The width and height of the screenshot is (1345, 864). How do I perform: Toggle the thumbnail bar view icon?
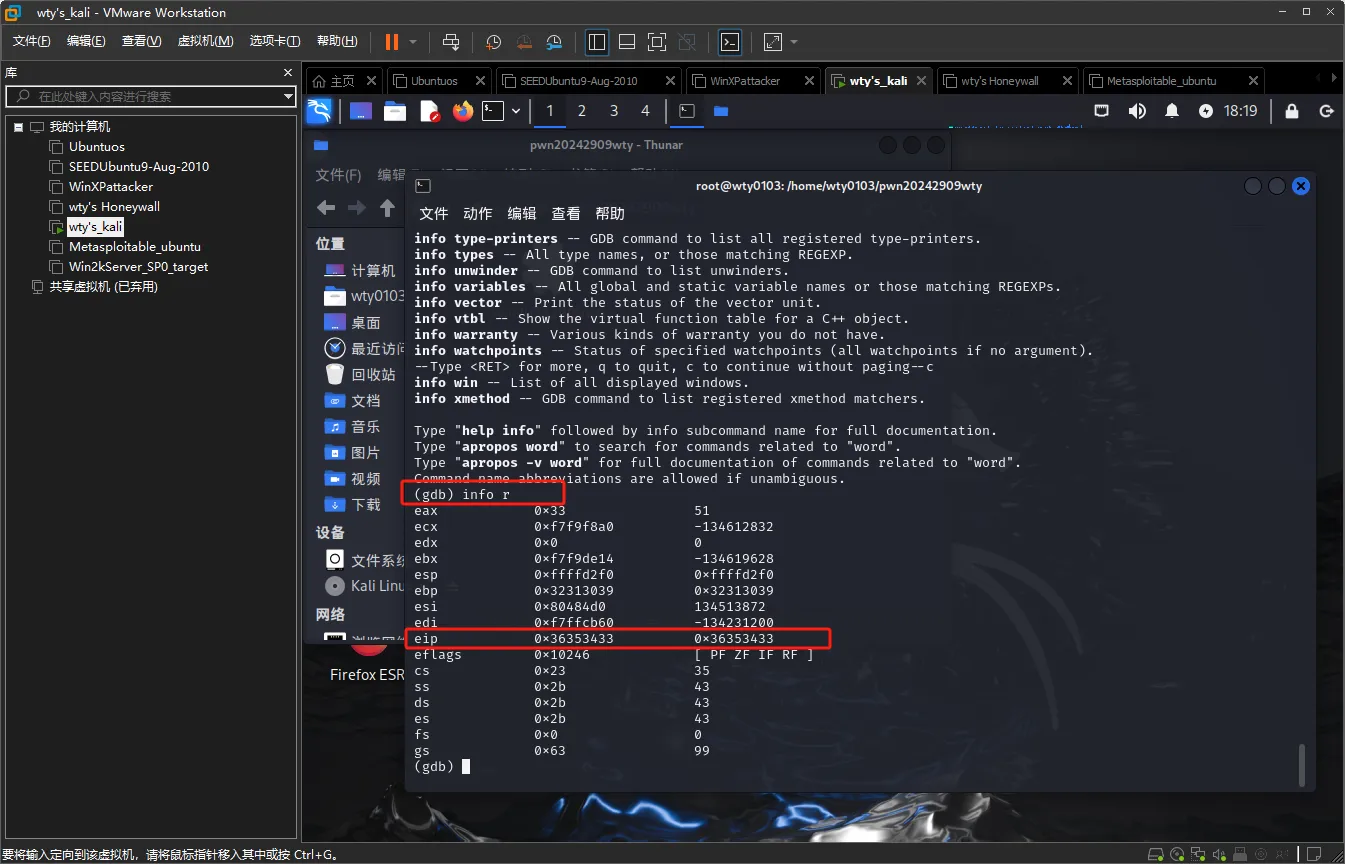pyautogui.click(x=627, y=42)
